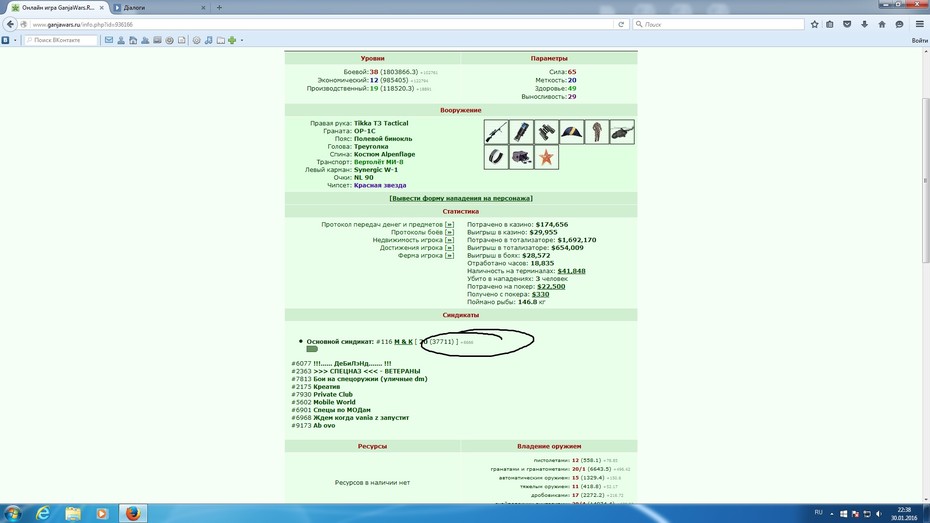Open the $330 poker received link
Image resolution: width=930 pixels, height=523 pixels.
[540, 294]
